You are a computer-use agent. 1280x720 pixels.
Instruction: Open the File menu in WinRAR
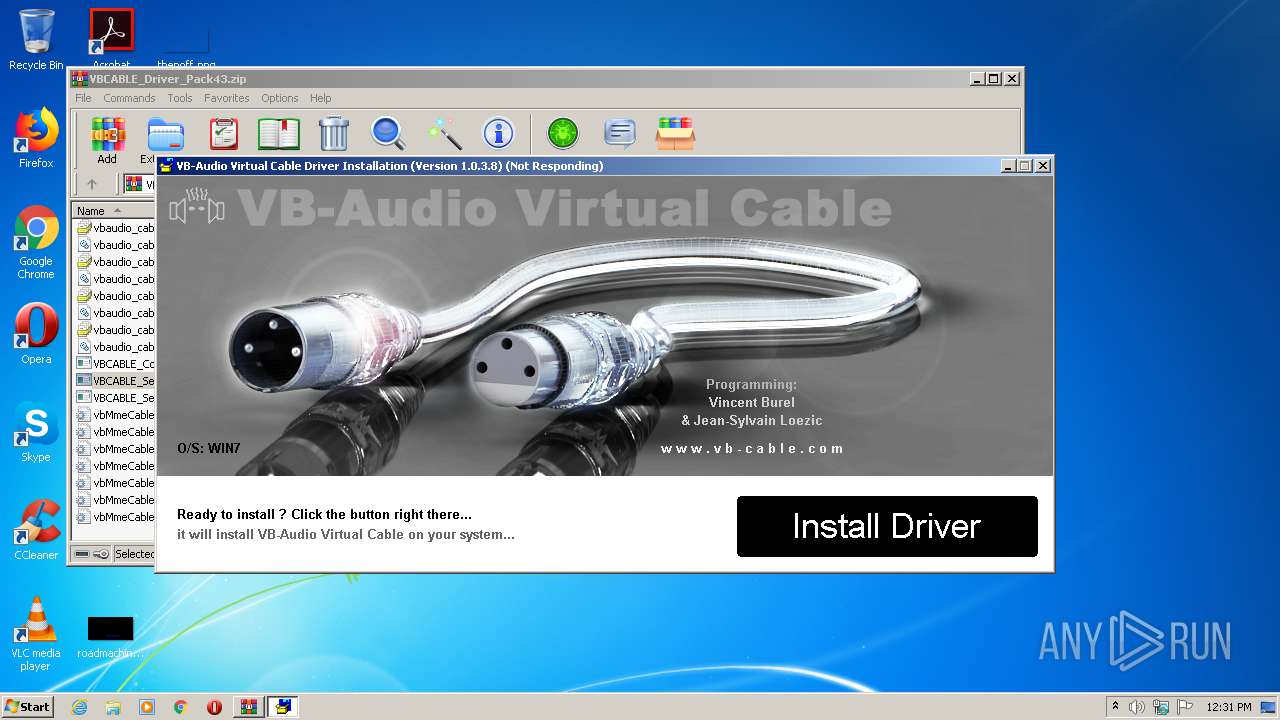(83, 98)
